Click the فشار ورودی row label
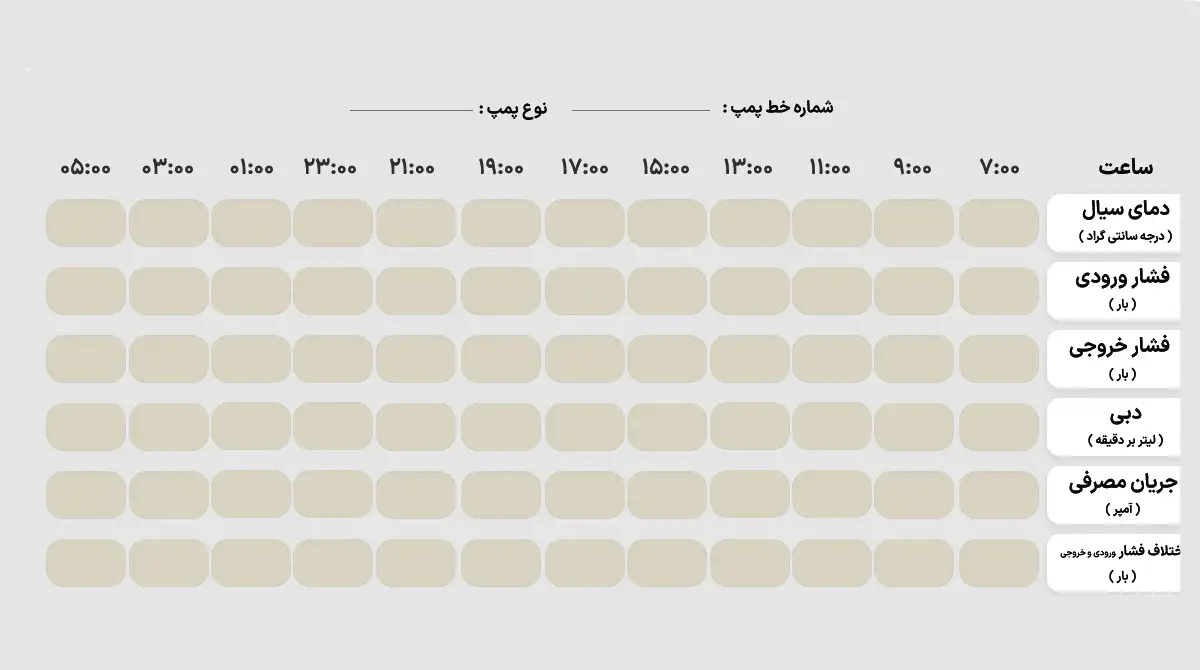Viewport: 1200px width, 670px height. (1113, 289)
